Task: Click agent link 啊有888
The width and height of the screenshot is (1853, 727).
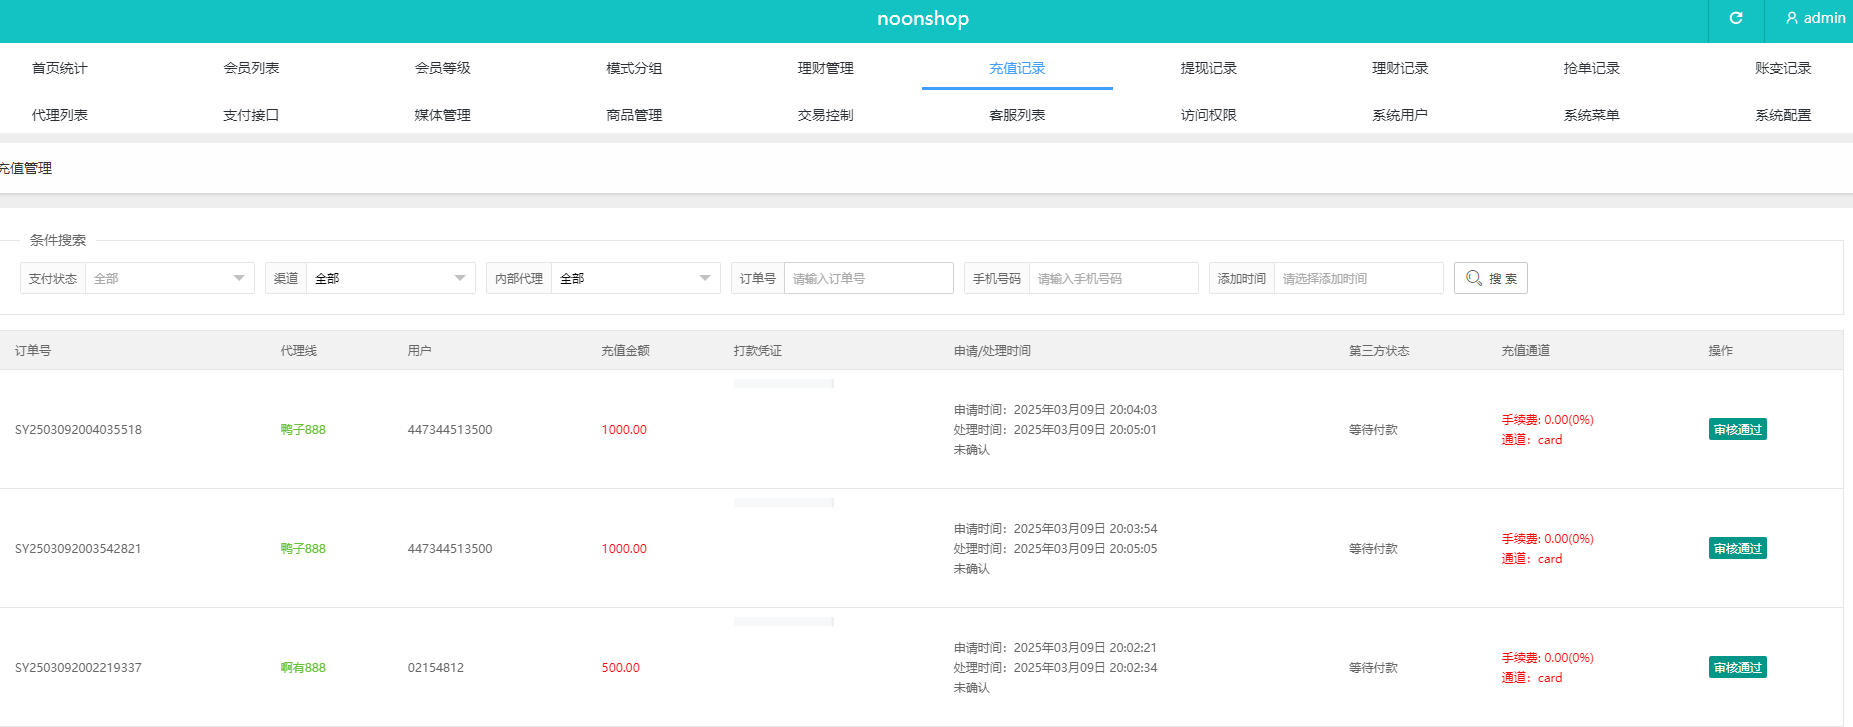Action: (x=303, y=668)
